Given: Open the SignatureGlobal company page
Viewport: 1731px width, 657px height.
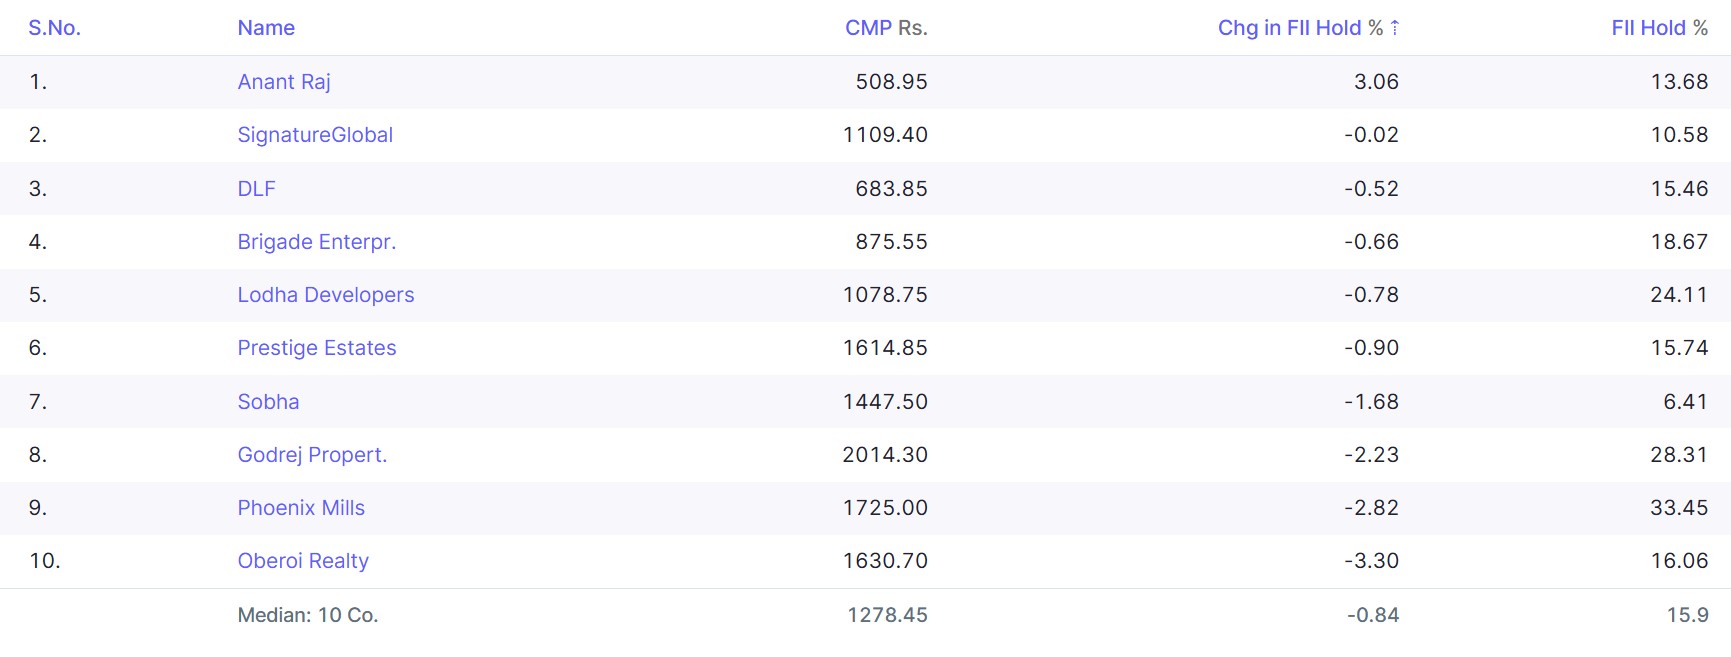Looking at the screenshot, I should [x=315, y=135].
